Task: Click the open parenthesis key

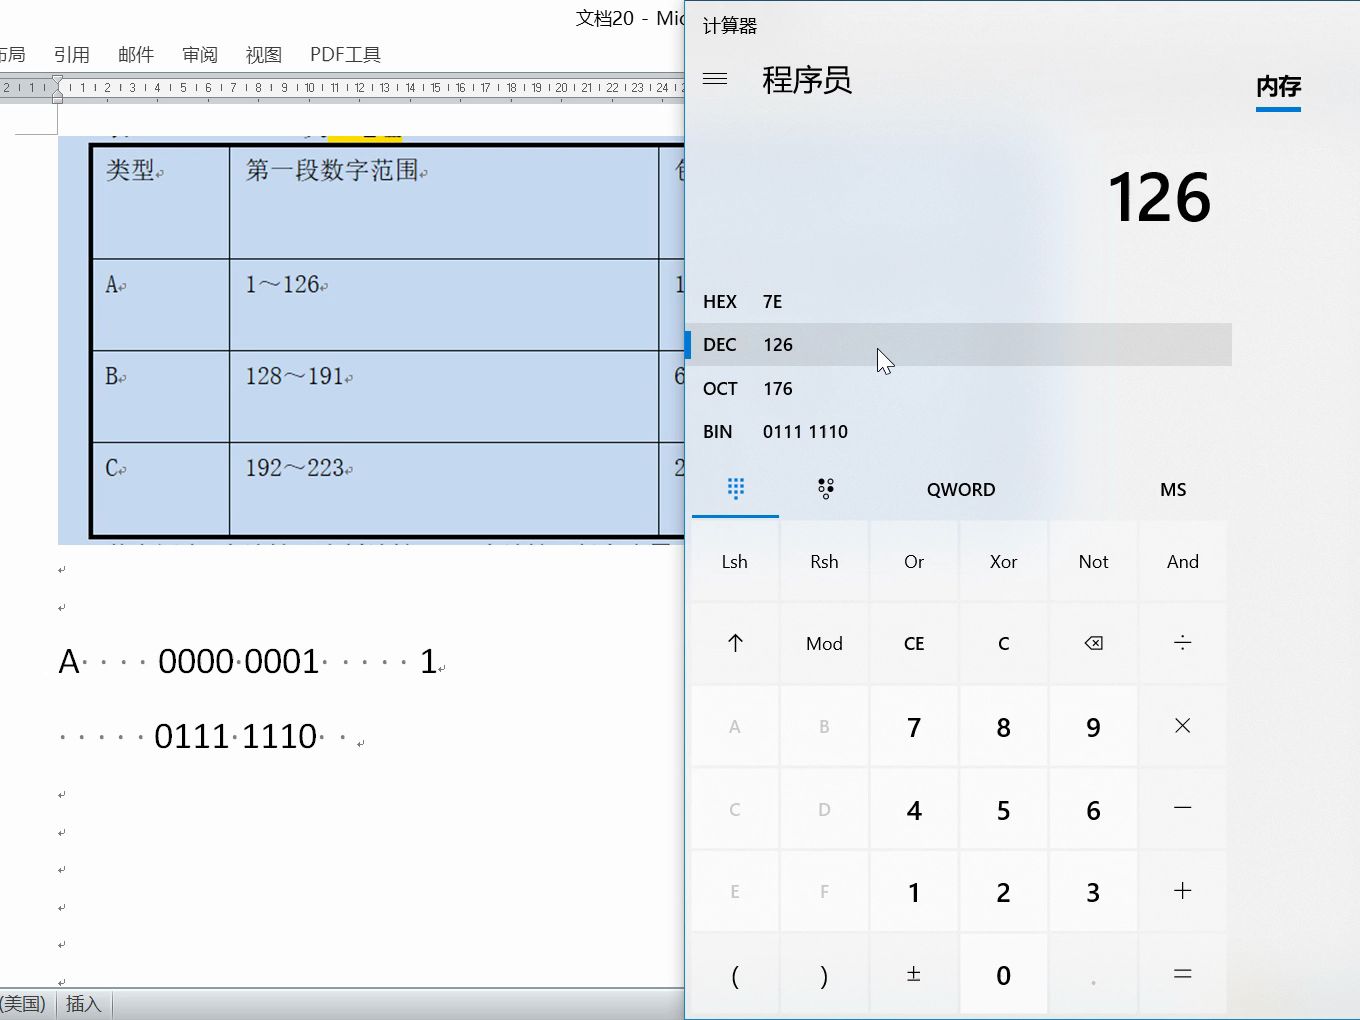Action: (735, 974)
